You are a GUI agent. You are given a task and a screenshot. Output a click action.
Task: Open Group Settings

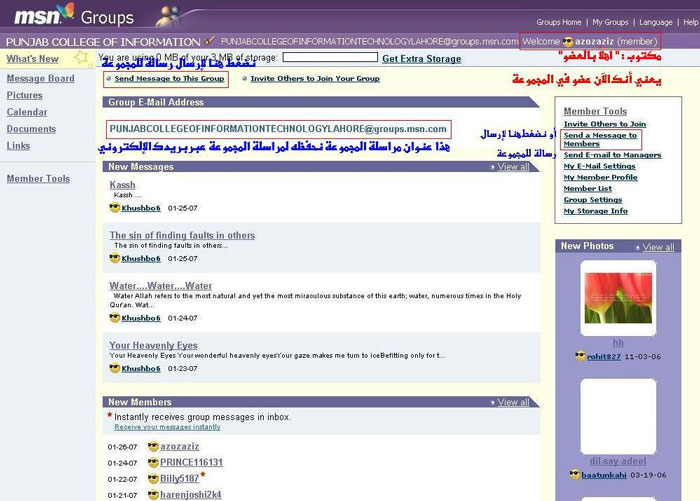coord(592,200)
